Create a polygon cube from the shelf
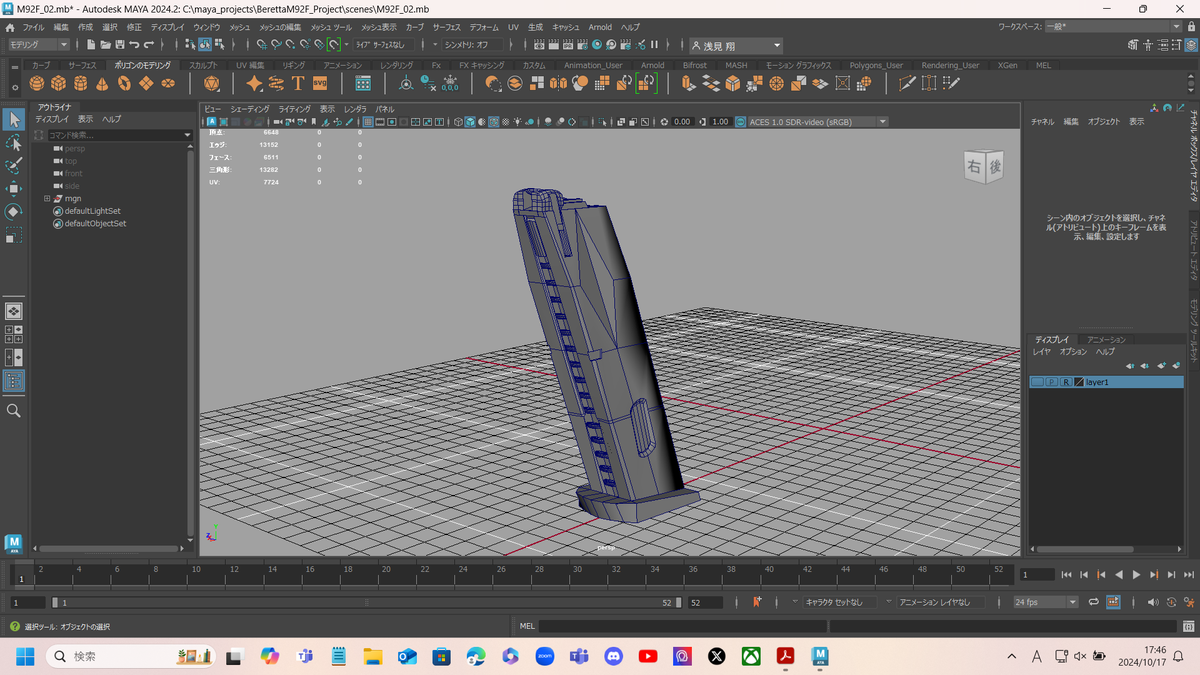 click(59, 84)
